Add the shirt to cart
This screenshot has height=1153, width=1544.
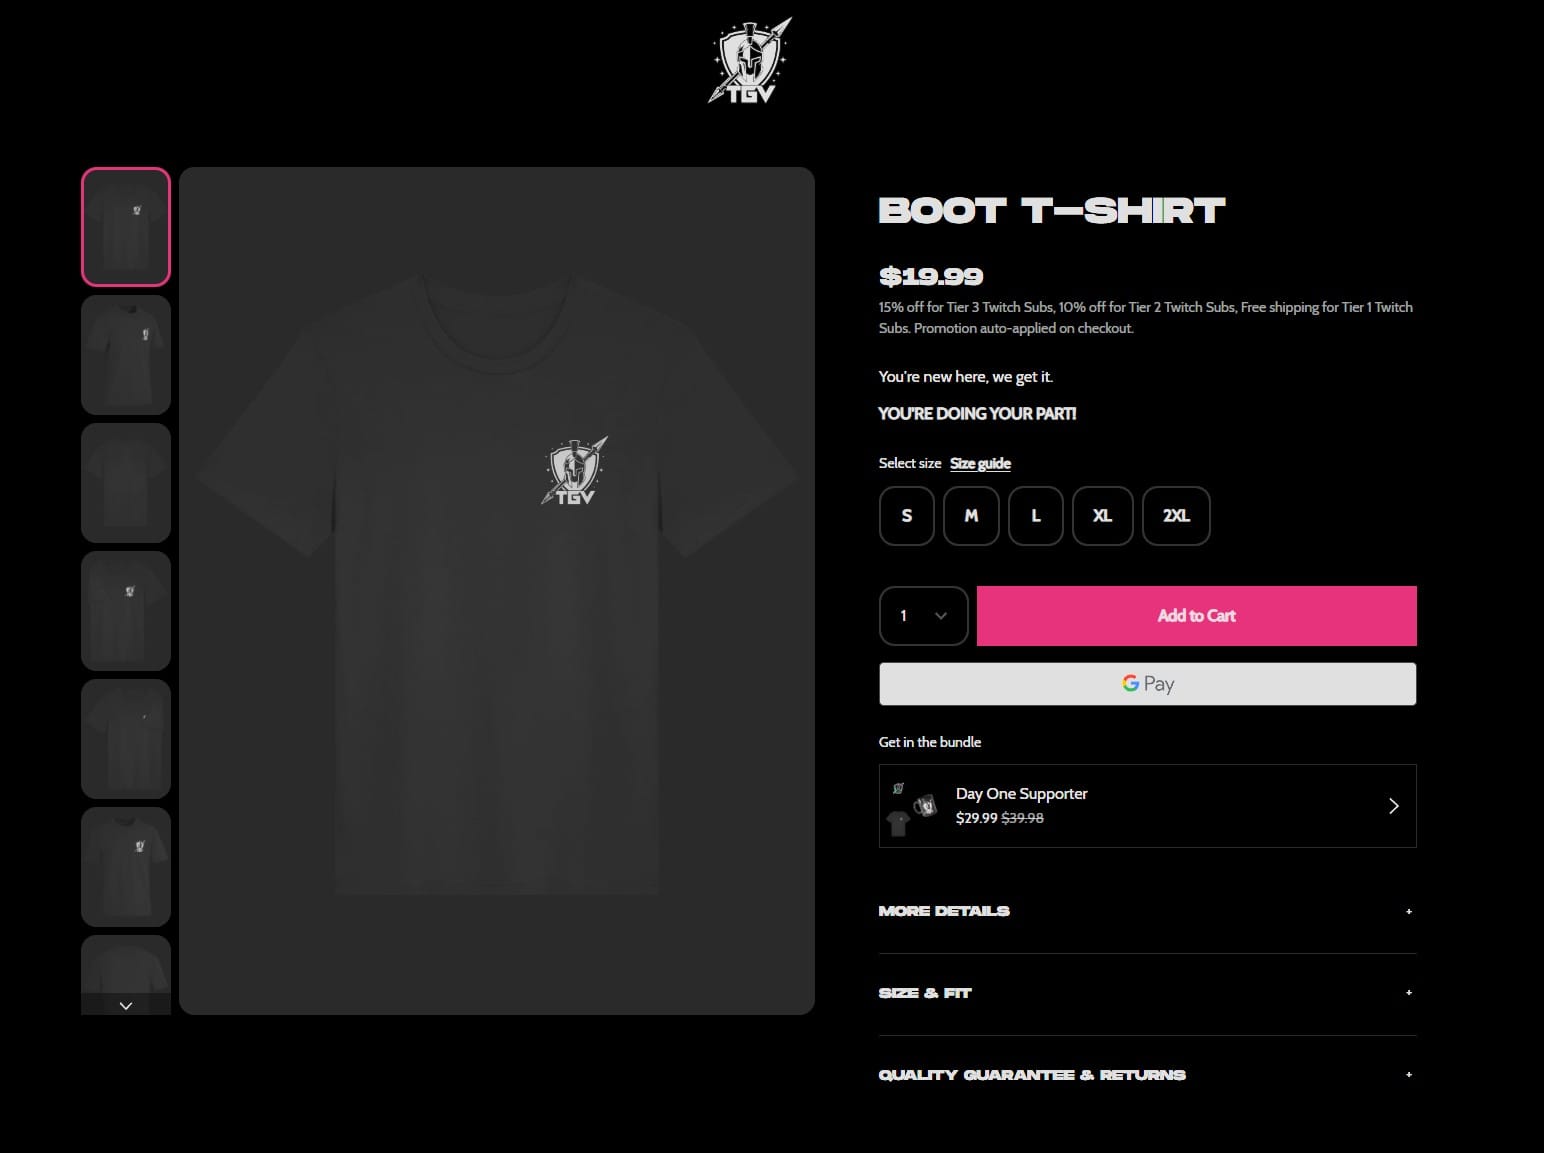(x=1196, y=616)
